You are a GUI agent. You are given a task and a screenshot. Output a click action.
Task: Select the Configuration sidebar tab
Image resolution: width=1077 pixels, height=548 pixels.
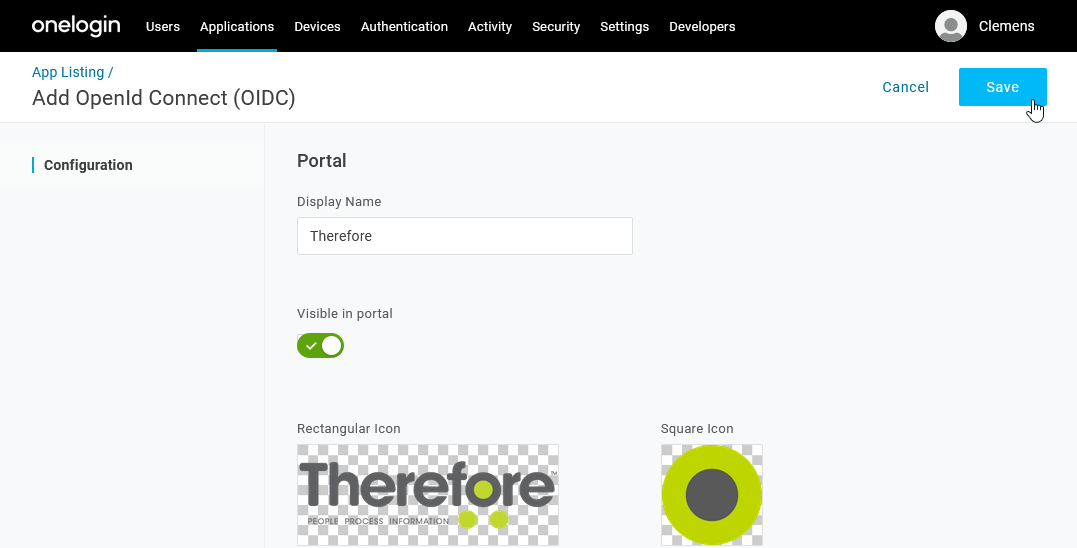[88, 165]
